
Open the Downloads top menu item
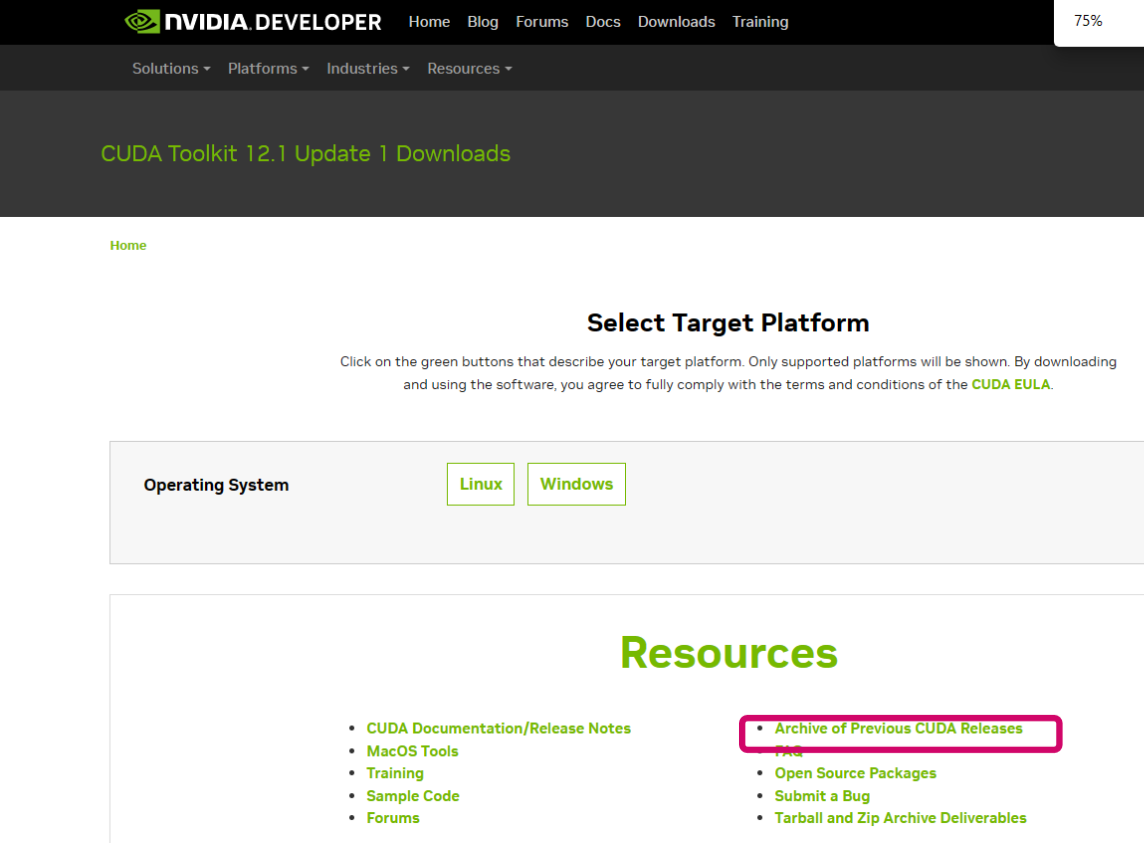click(677, 22)
